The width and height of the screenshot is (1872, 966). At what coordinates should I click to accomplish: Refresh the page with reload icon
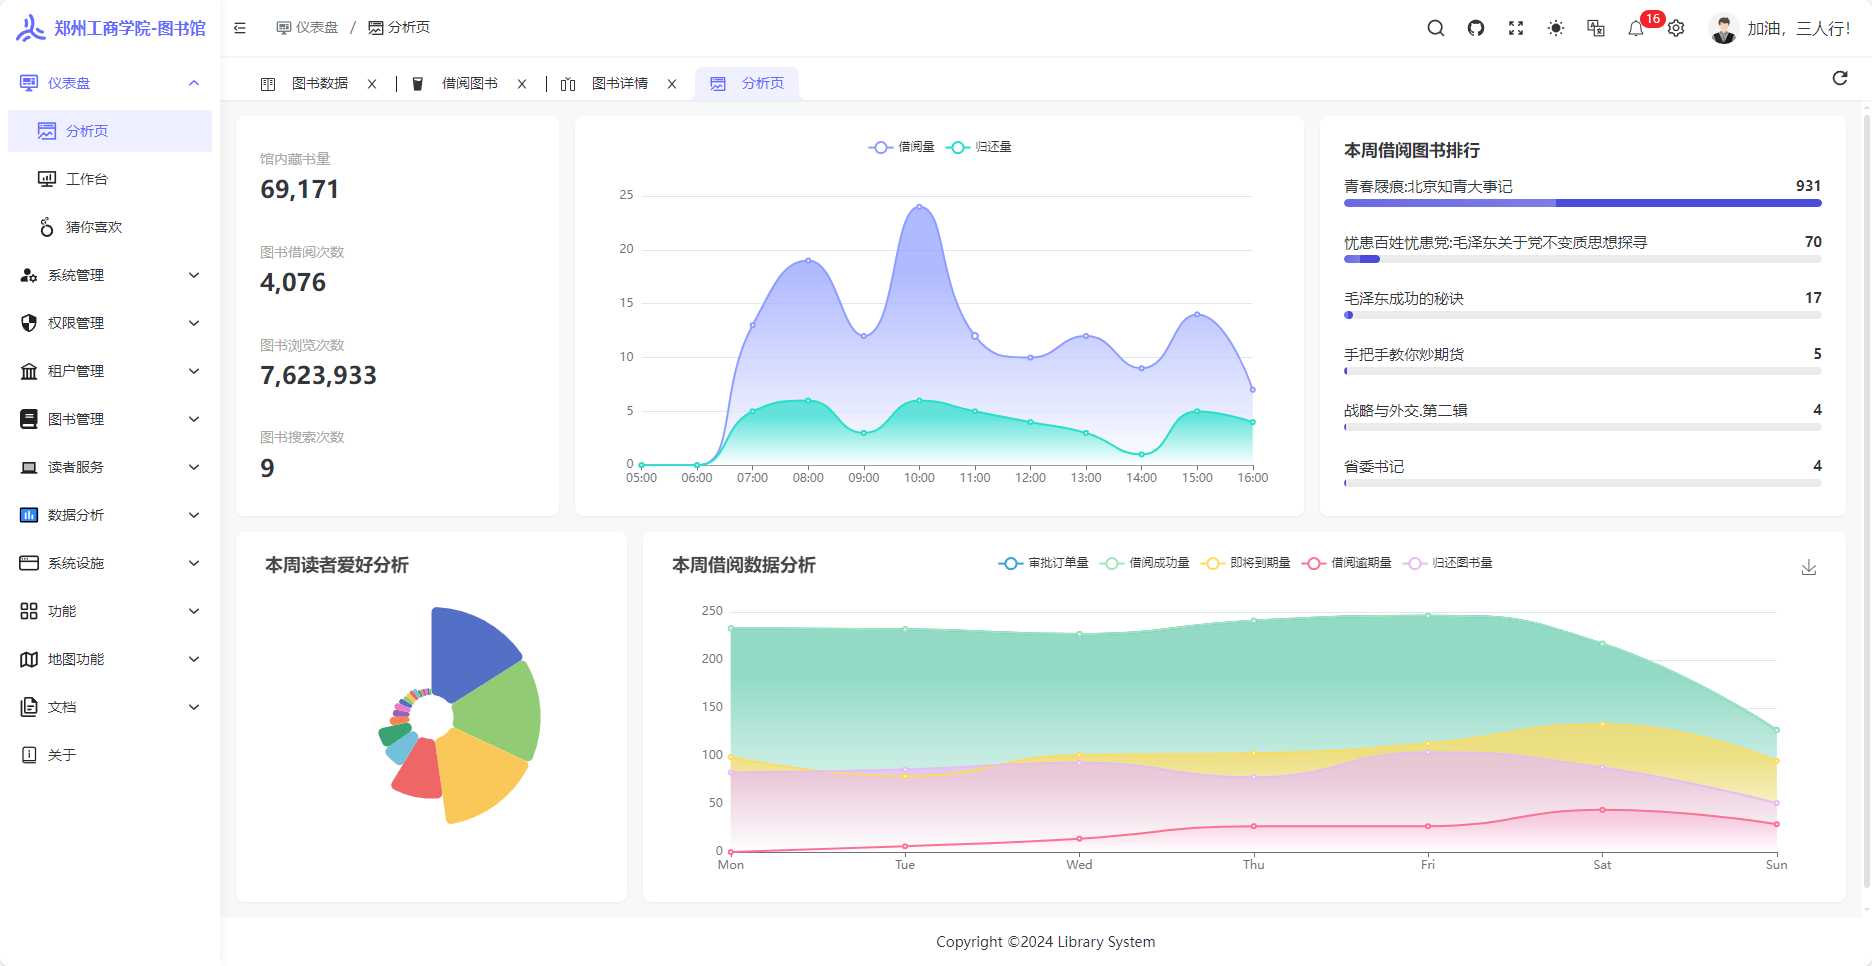[x=1840, y=78]
